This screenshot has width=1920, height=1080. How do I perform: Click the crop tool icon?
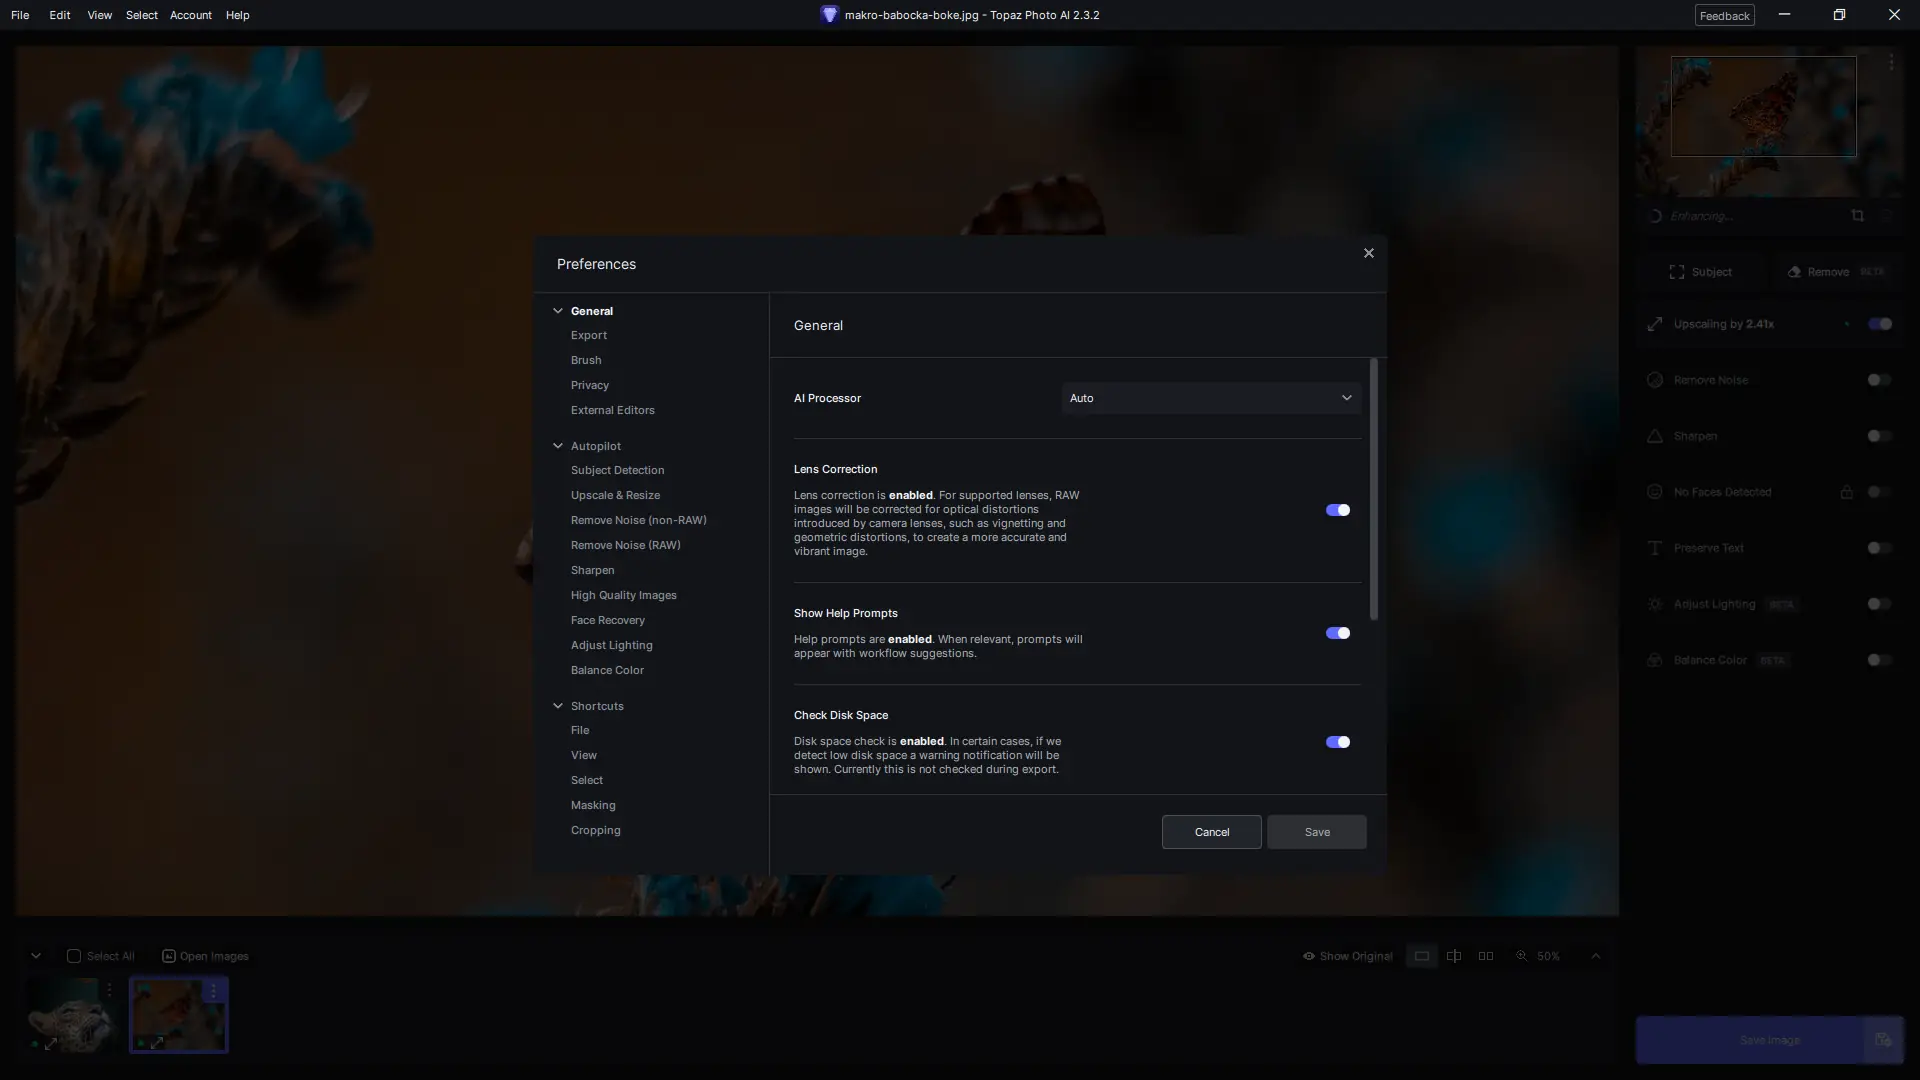(1857, 216)
